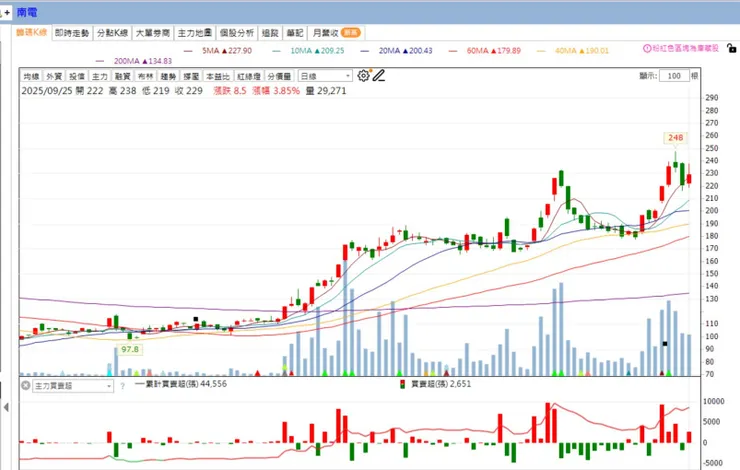Collapse left panel with triangle arrow
Viewport: 740px width, 470px height.
click(6, 407)
